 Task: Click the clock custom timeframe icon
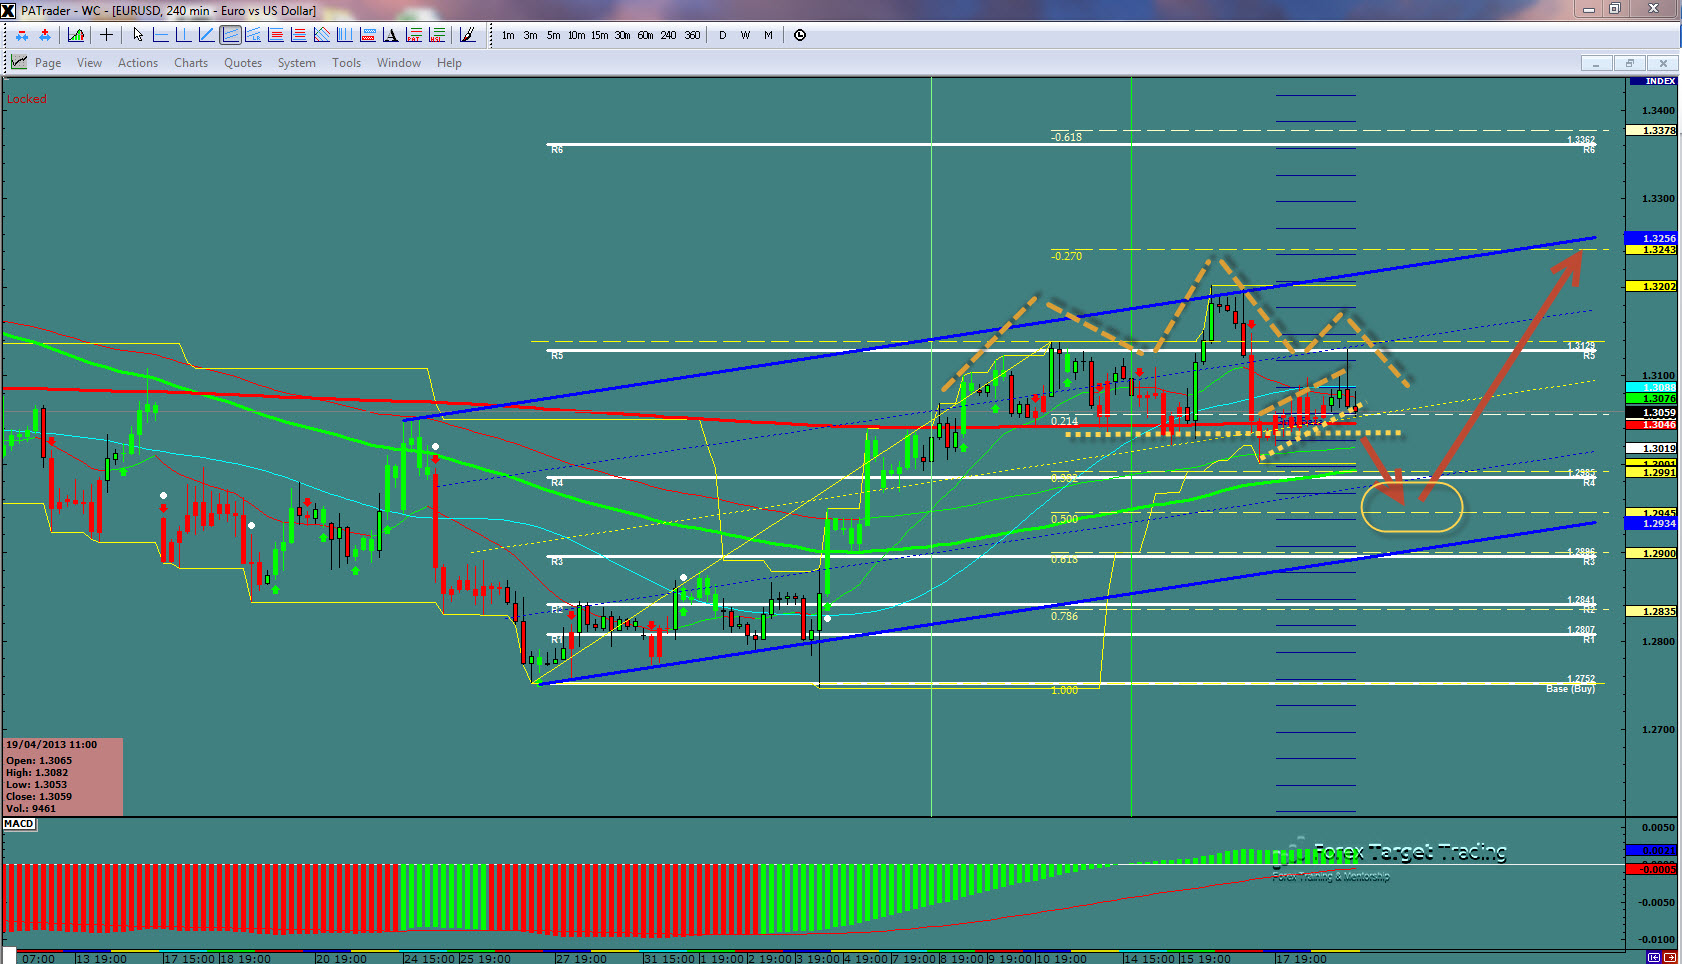coord(800,35)
